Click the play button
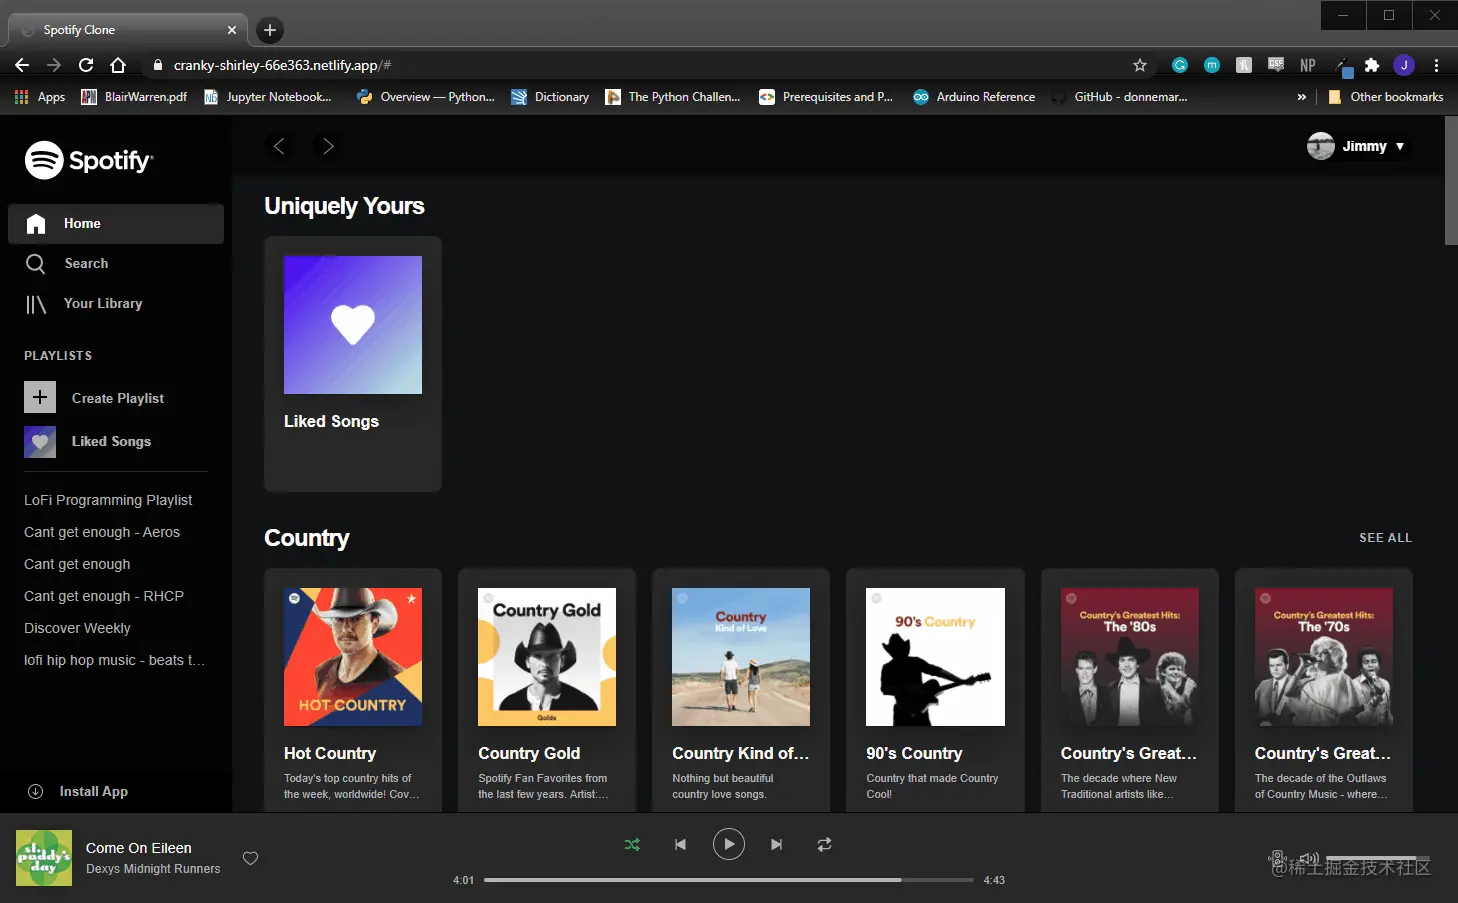Viewport: 1458px width, 903px height. click(x=729, y=845)
